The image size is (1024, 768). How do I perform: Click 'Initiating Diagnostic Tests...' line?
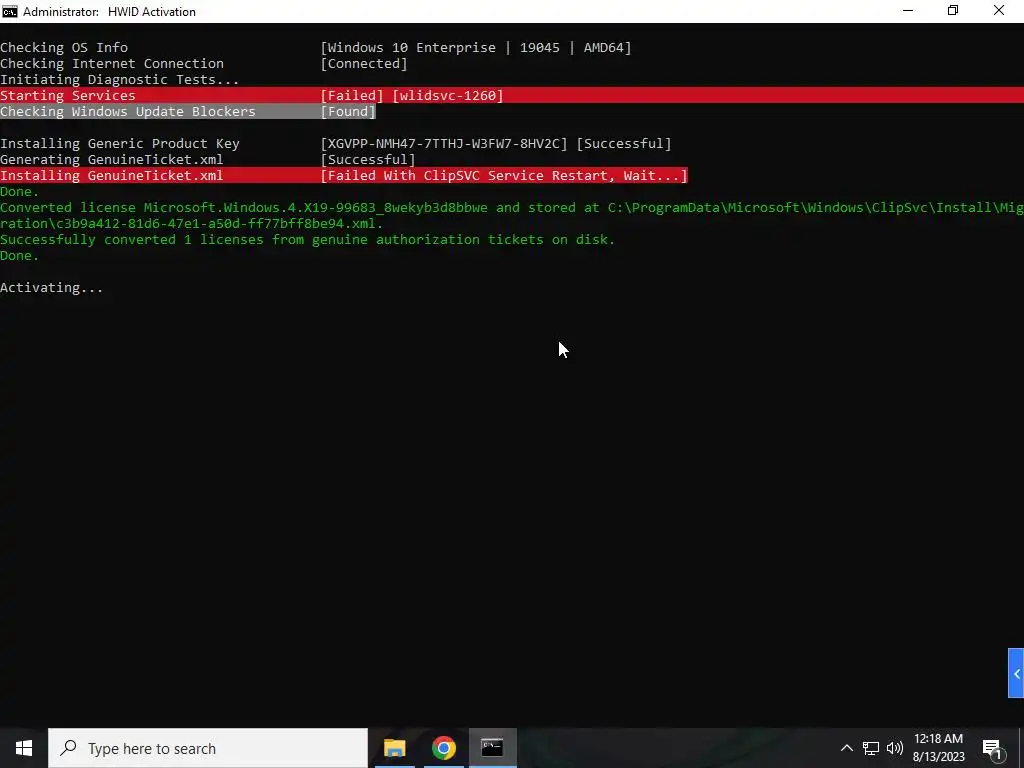[x=120, y=80]
